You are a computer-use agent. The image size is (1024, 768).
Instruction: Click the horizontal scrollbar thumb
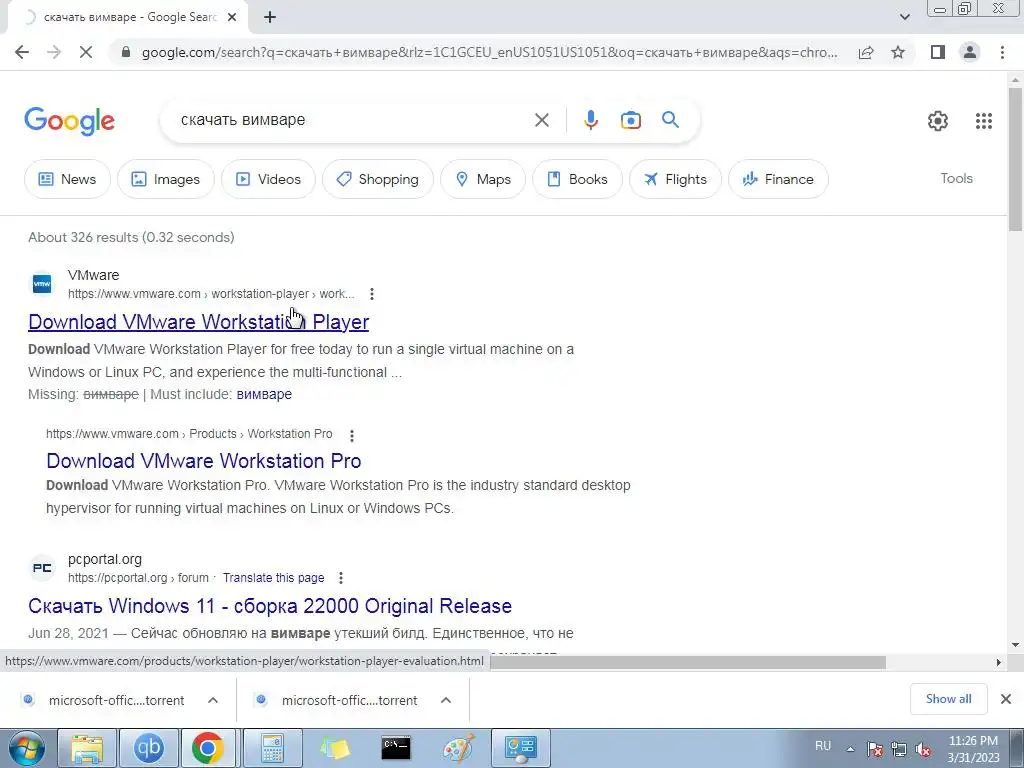[x=686, y=662]
